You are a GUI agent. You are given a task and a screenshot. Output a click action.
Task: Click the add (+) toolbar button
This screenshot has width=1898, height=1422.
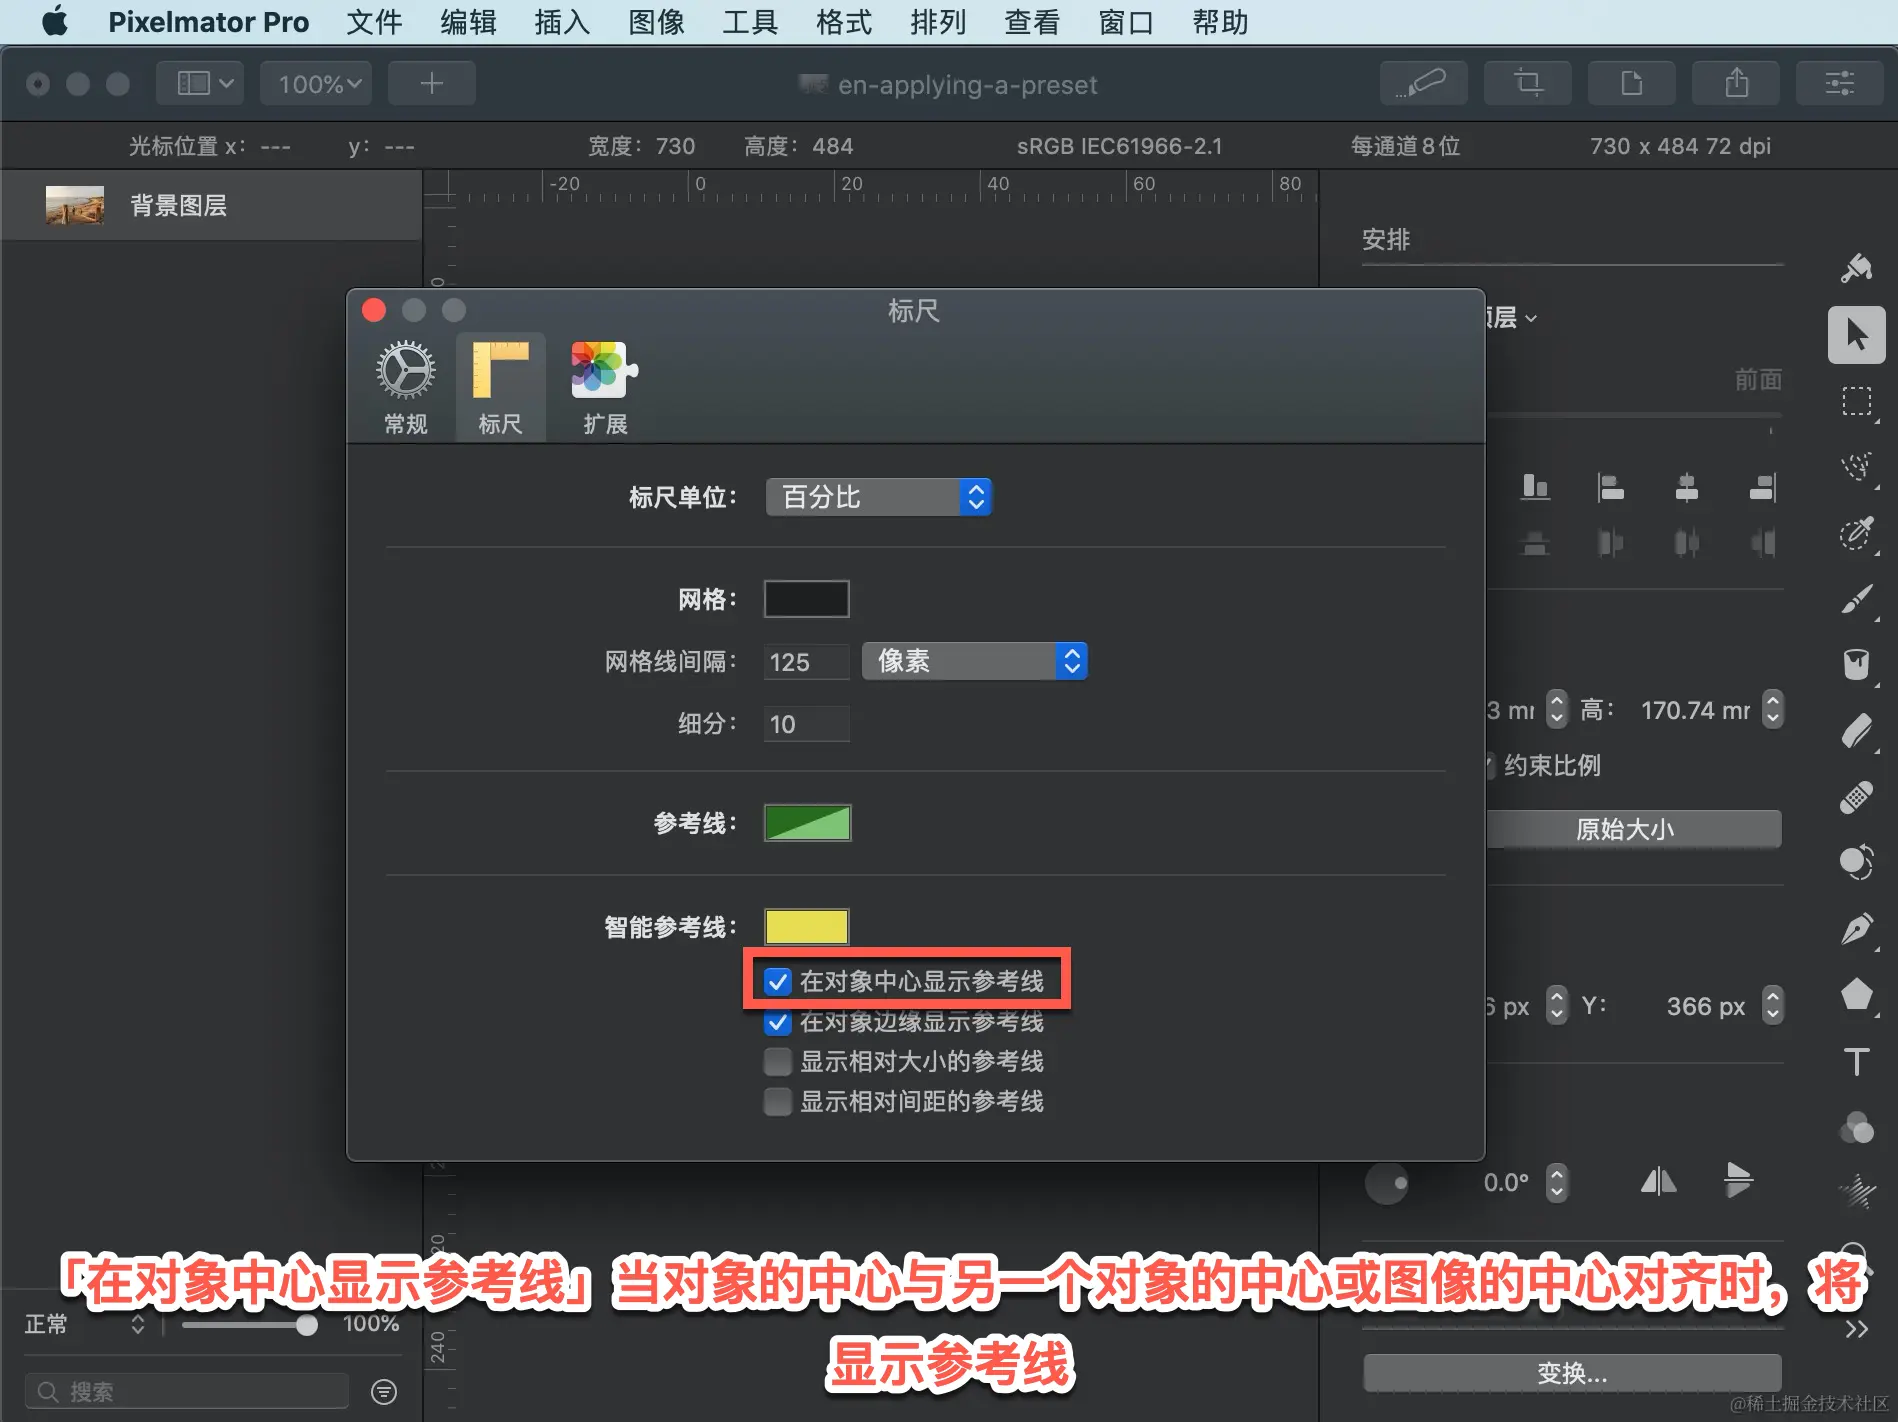coord(432,83)
